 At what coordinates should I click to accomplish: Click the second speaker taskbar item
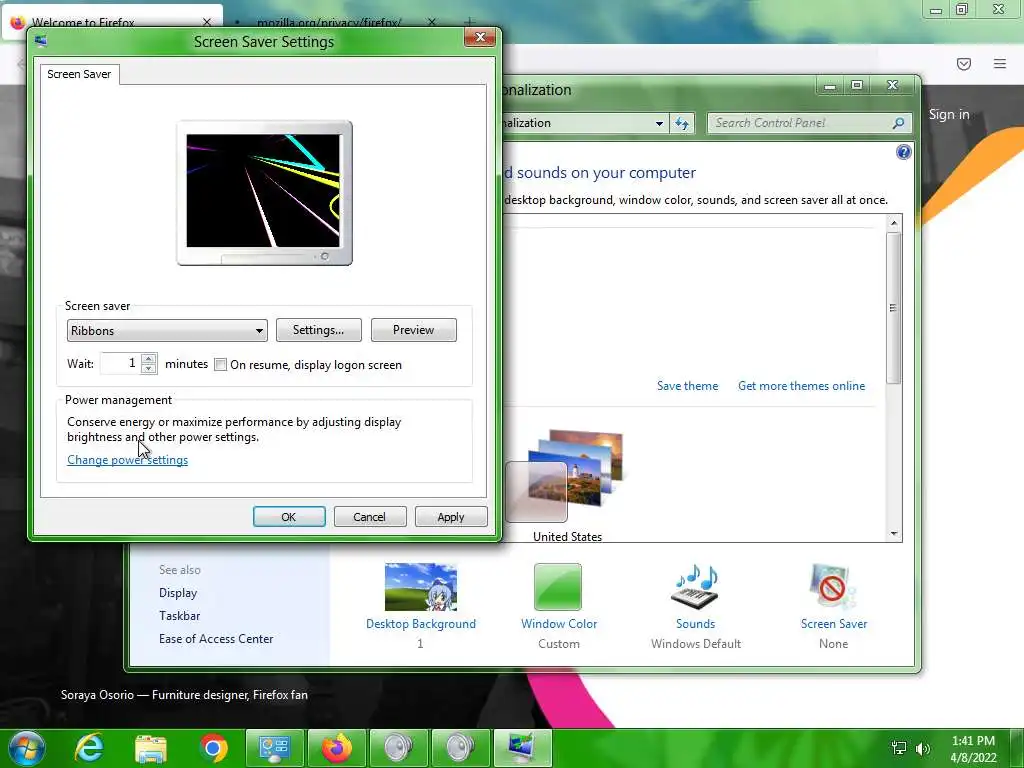(x=460, y=748)
